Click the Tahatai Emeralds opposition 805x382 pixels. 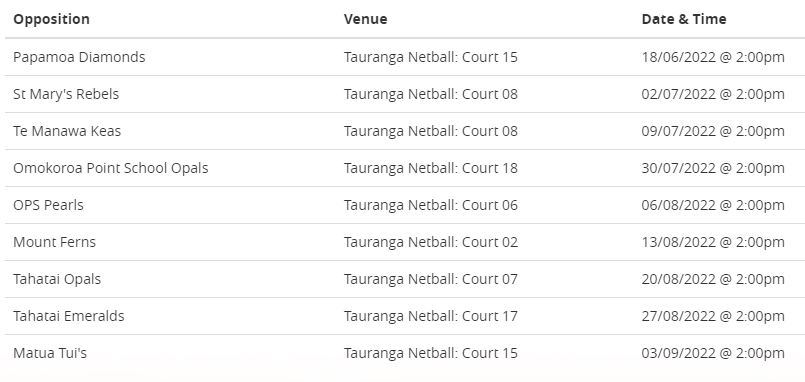tap(69, 316)
